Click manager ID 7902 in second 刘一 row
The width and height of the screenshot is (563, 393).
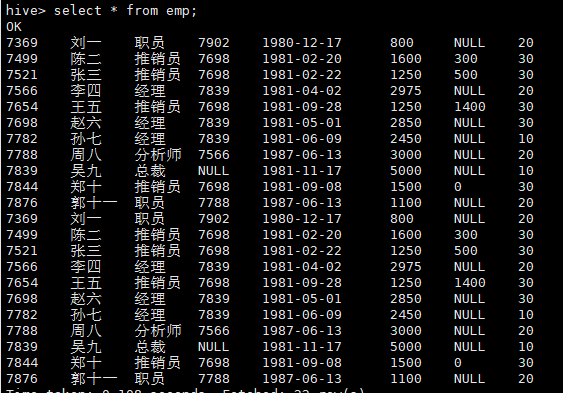point(214,219)
